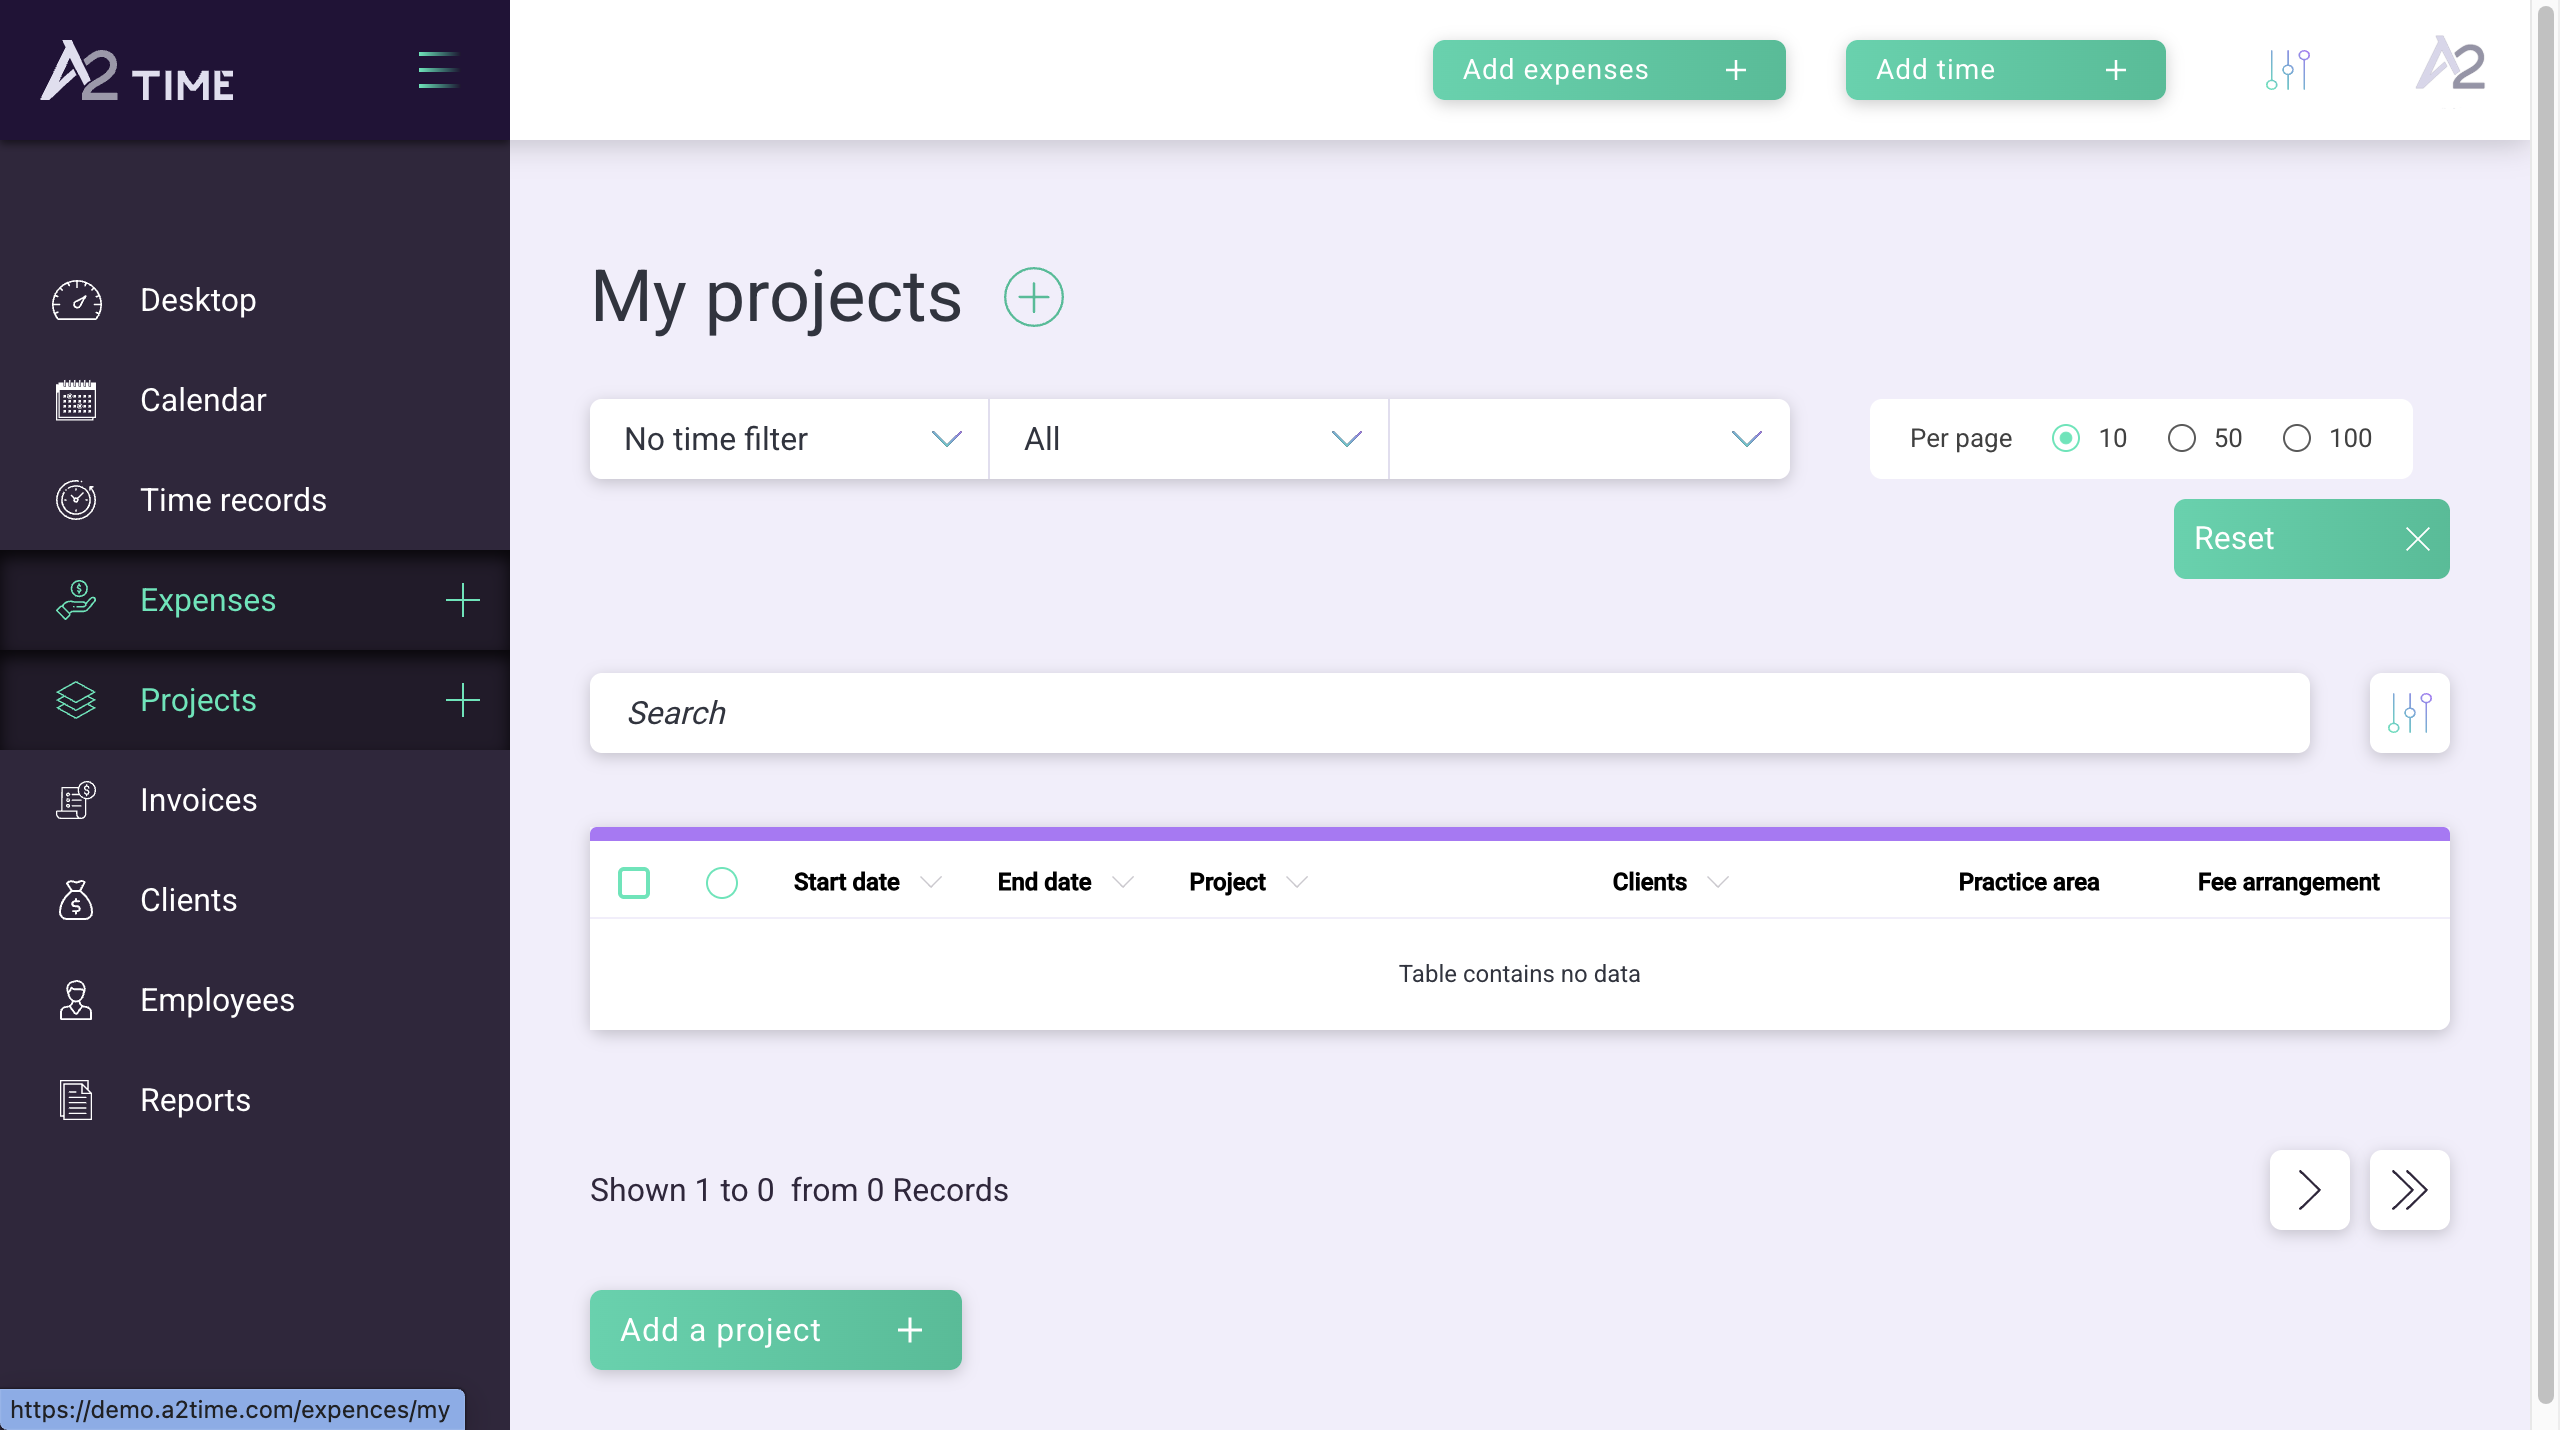Click the Reset filters button
The height and width of the screenshot is (1430, 2560).
pyautogui.click(x=2312, y=539)
